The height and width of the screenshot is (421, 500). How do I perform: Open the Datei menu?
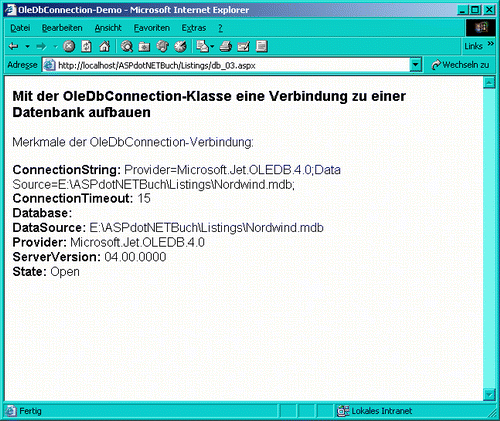pos(20,28)
